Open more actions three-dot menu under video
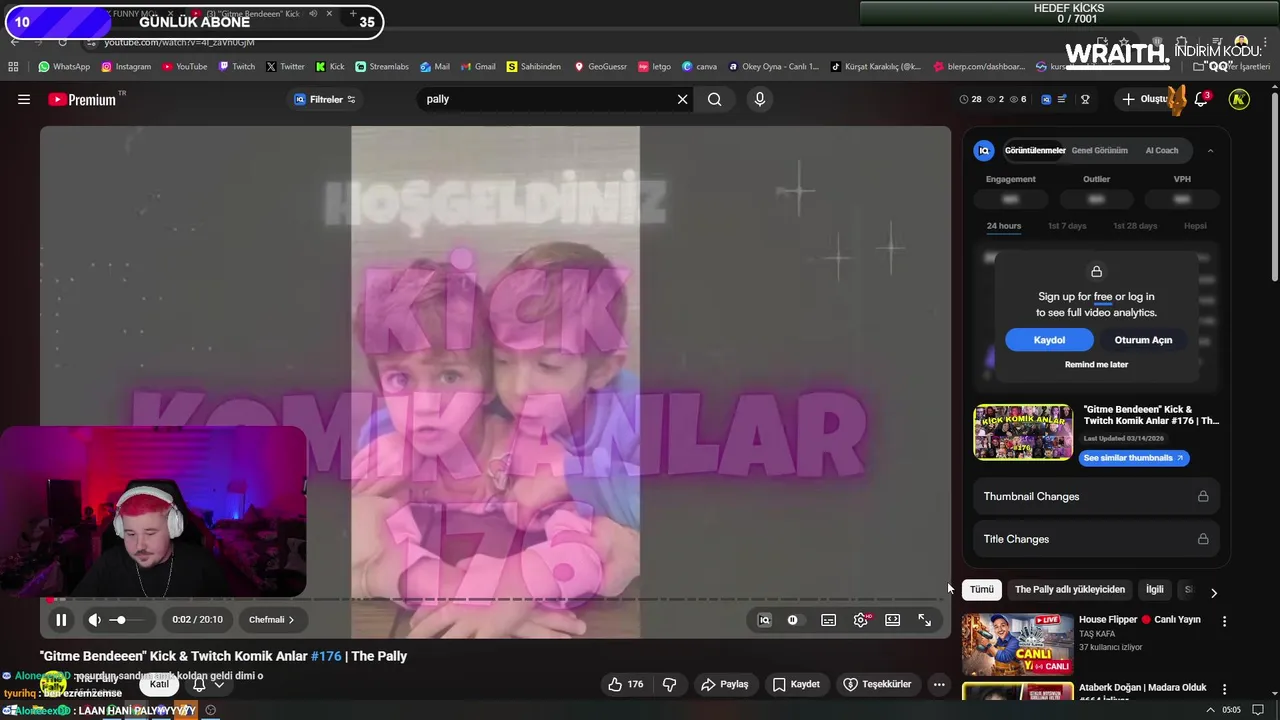Viewport: 1280px width, 720px height. click(938, 684)
